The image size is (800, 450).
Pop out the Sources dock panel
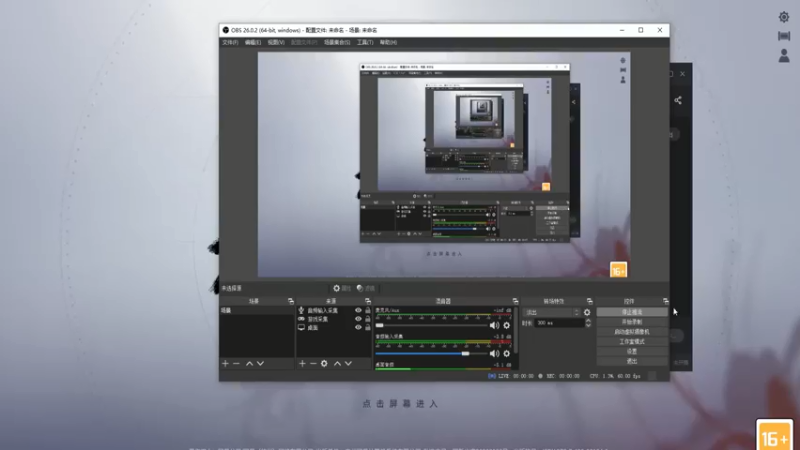pyautogui.click(x=368, y=301)
